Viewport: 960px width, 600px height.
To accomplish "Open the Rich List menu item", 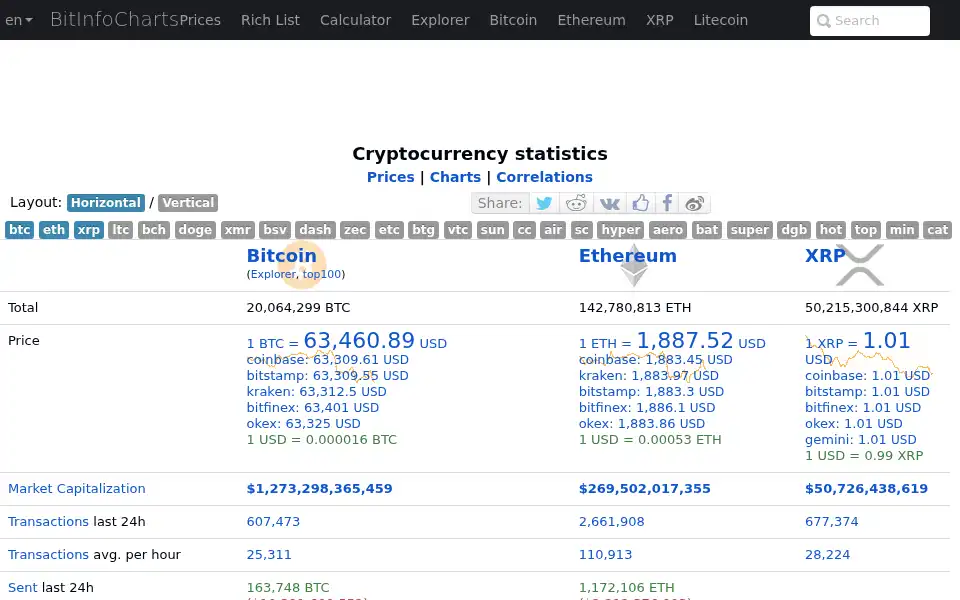I will 271,20.
